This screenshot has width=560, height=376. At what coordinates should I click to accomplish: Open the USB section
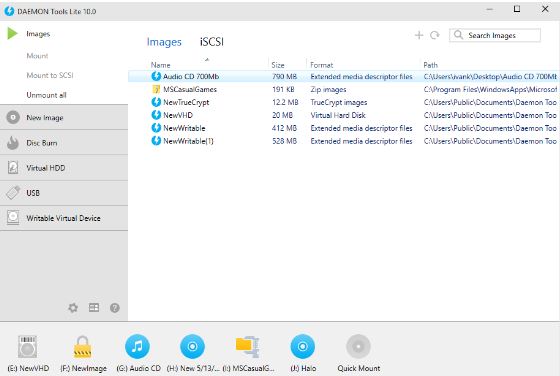[64, 193]
